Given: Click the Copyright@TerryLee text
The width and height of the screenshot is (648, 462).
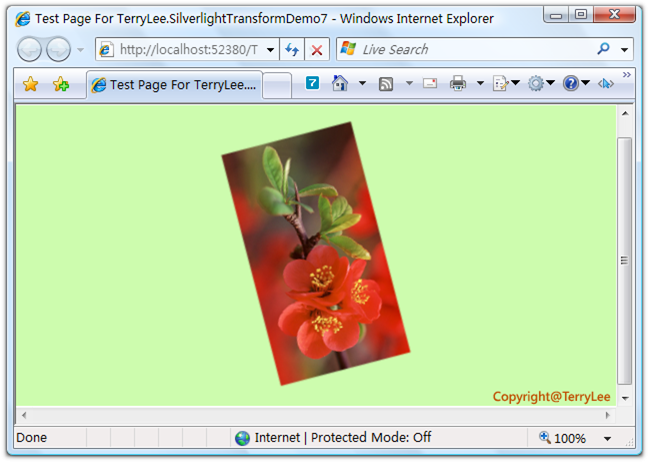Looking at the screenshot, I should pos(551,396).
